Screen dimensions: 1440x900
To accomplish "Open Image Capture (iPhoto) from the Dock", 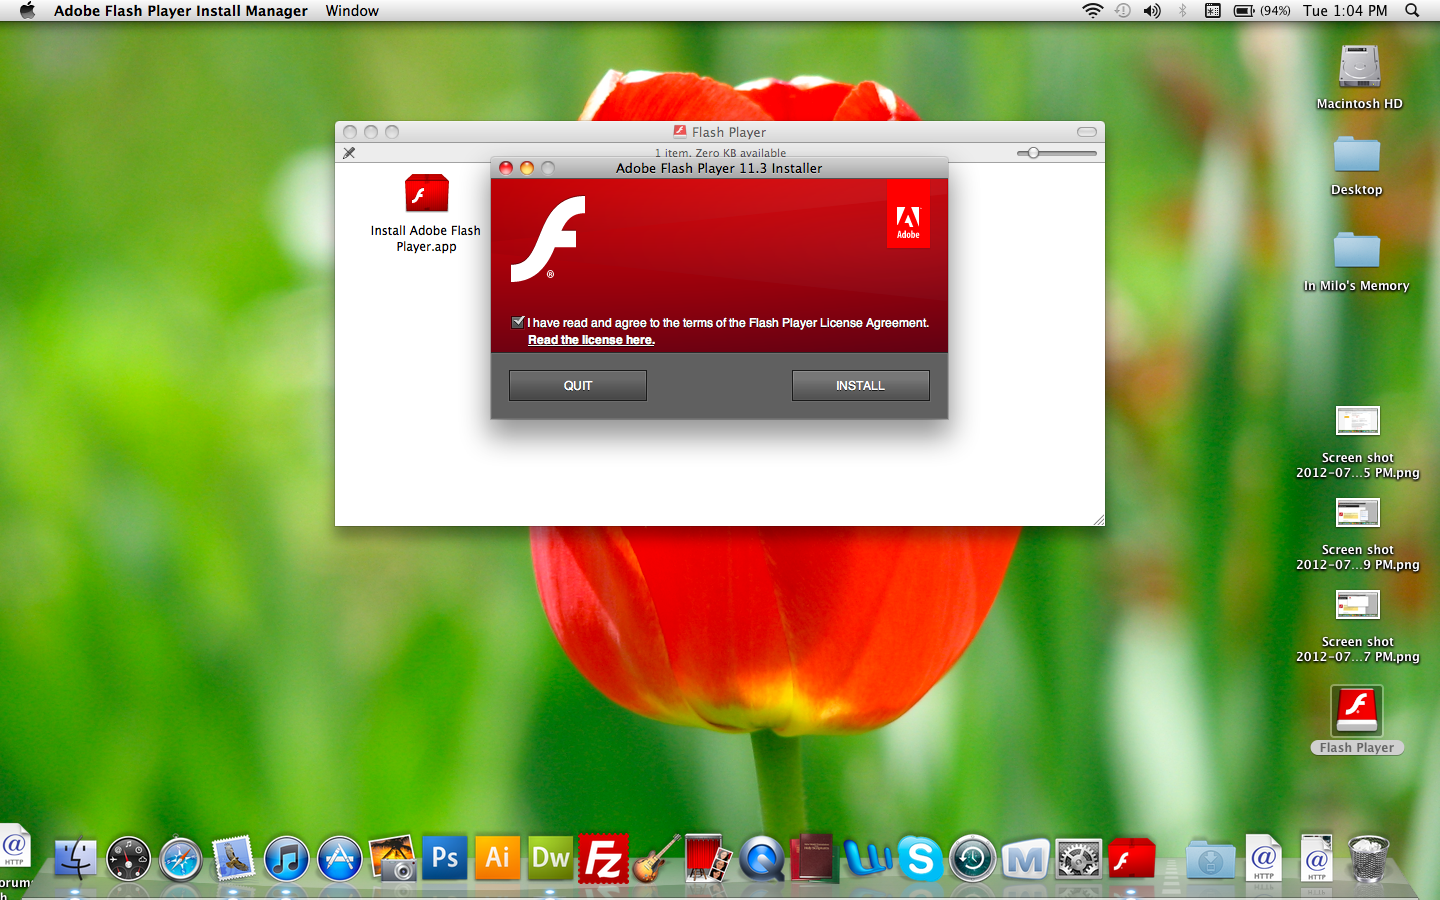I will pos(393,859).
